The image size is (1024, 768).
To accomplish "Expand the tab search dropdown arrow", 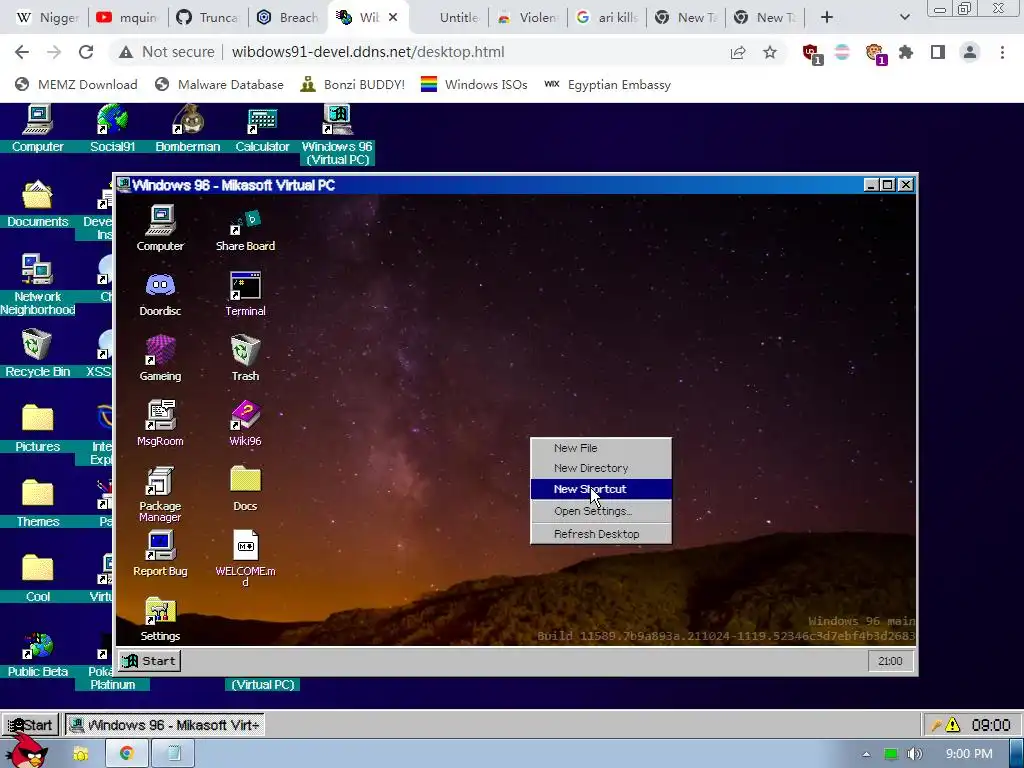I will tap(904, 18).
